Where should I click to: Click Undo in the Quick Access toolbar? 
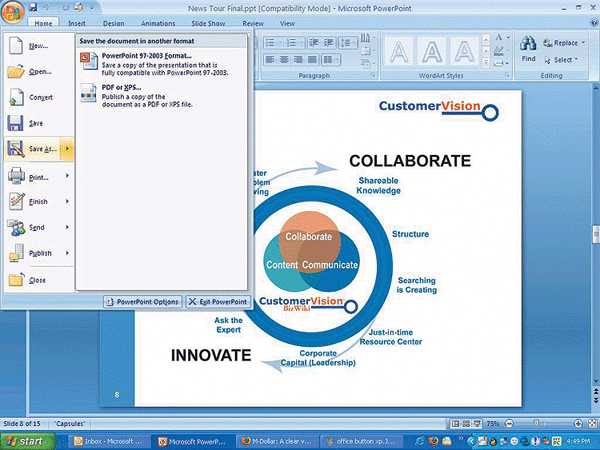coord(48,7)
